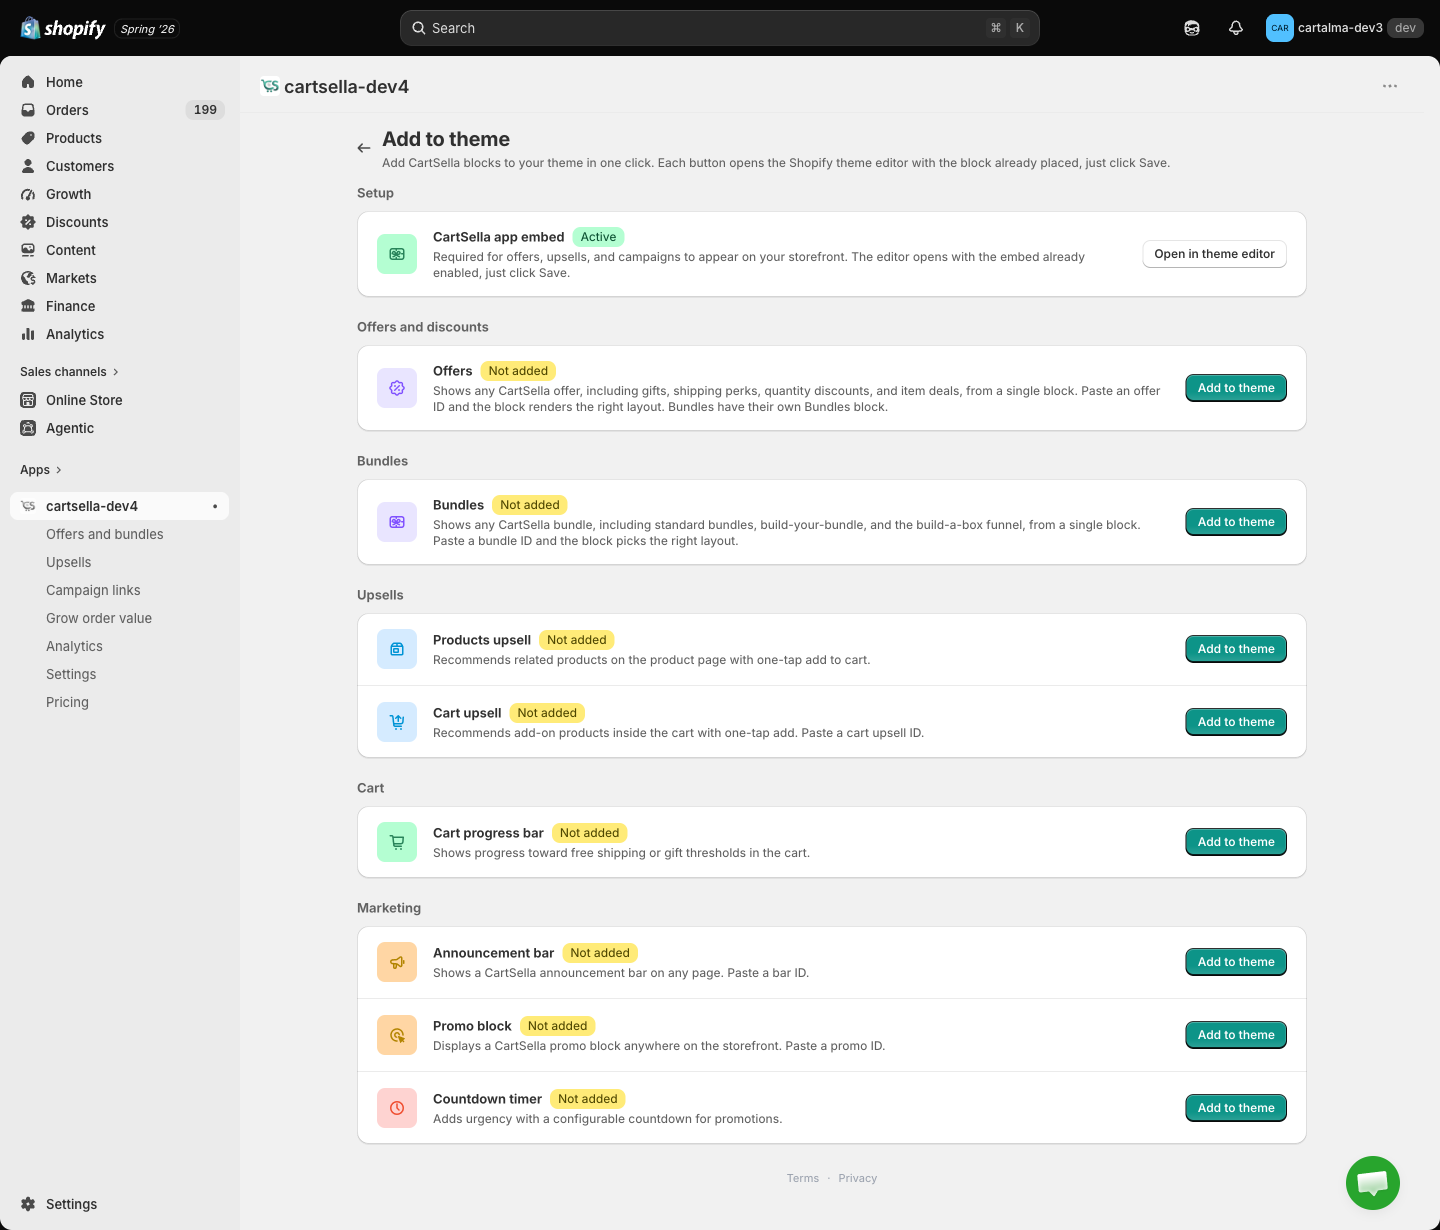
Task: Open the Sidekick assistant icon in top bar
Action: (1192, 28)
